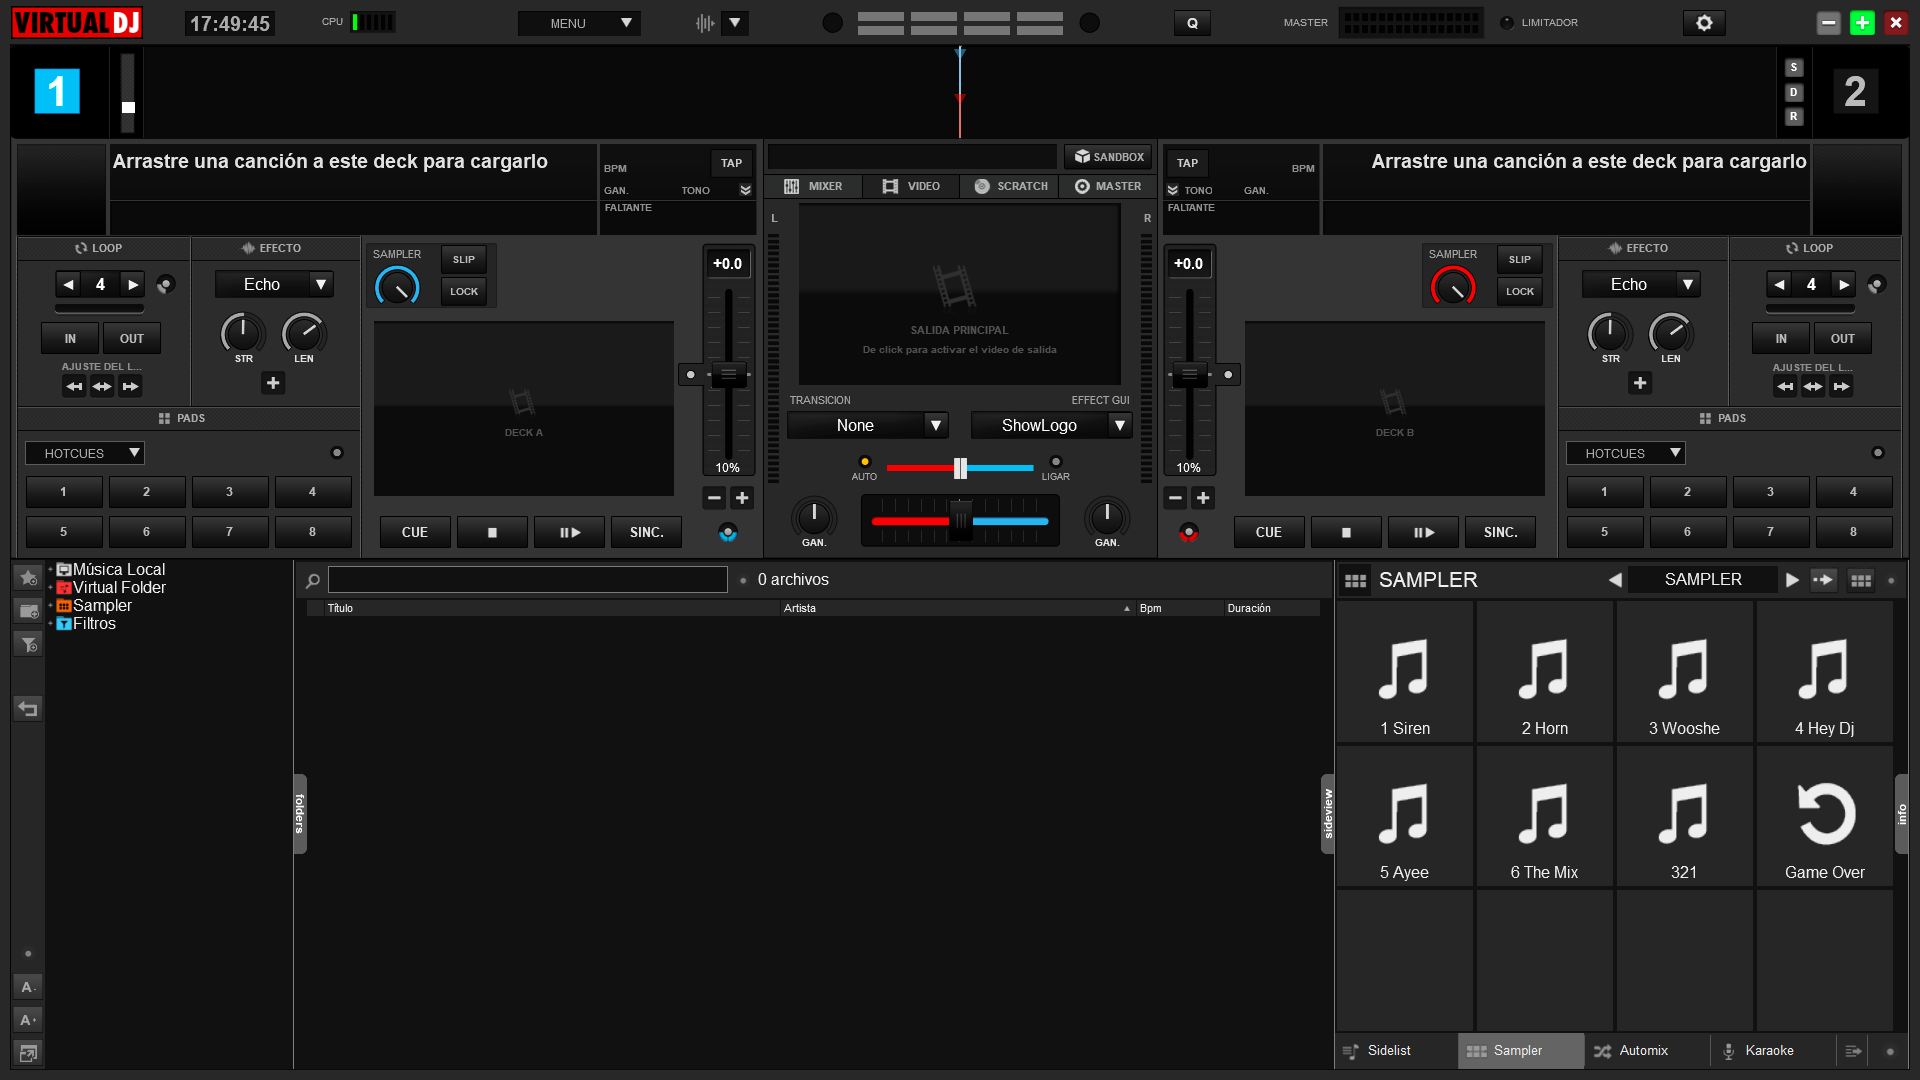Play the 1 Siren sample
Viewport: 1920px width, 1080px height.
click(x=1404, y=672)
